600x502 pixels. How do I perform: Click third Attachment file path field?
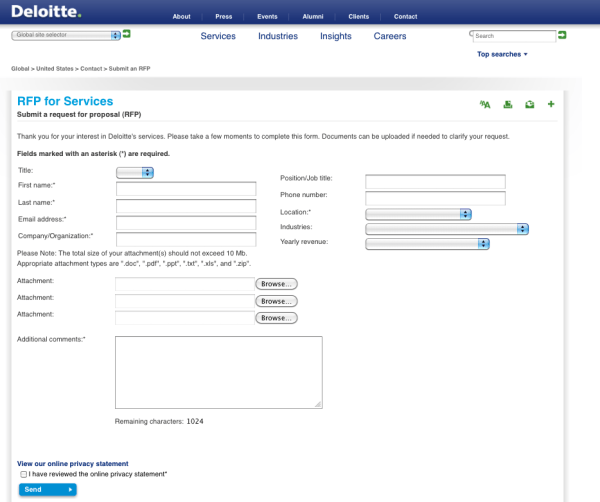(185, 318)
